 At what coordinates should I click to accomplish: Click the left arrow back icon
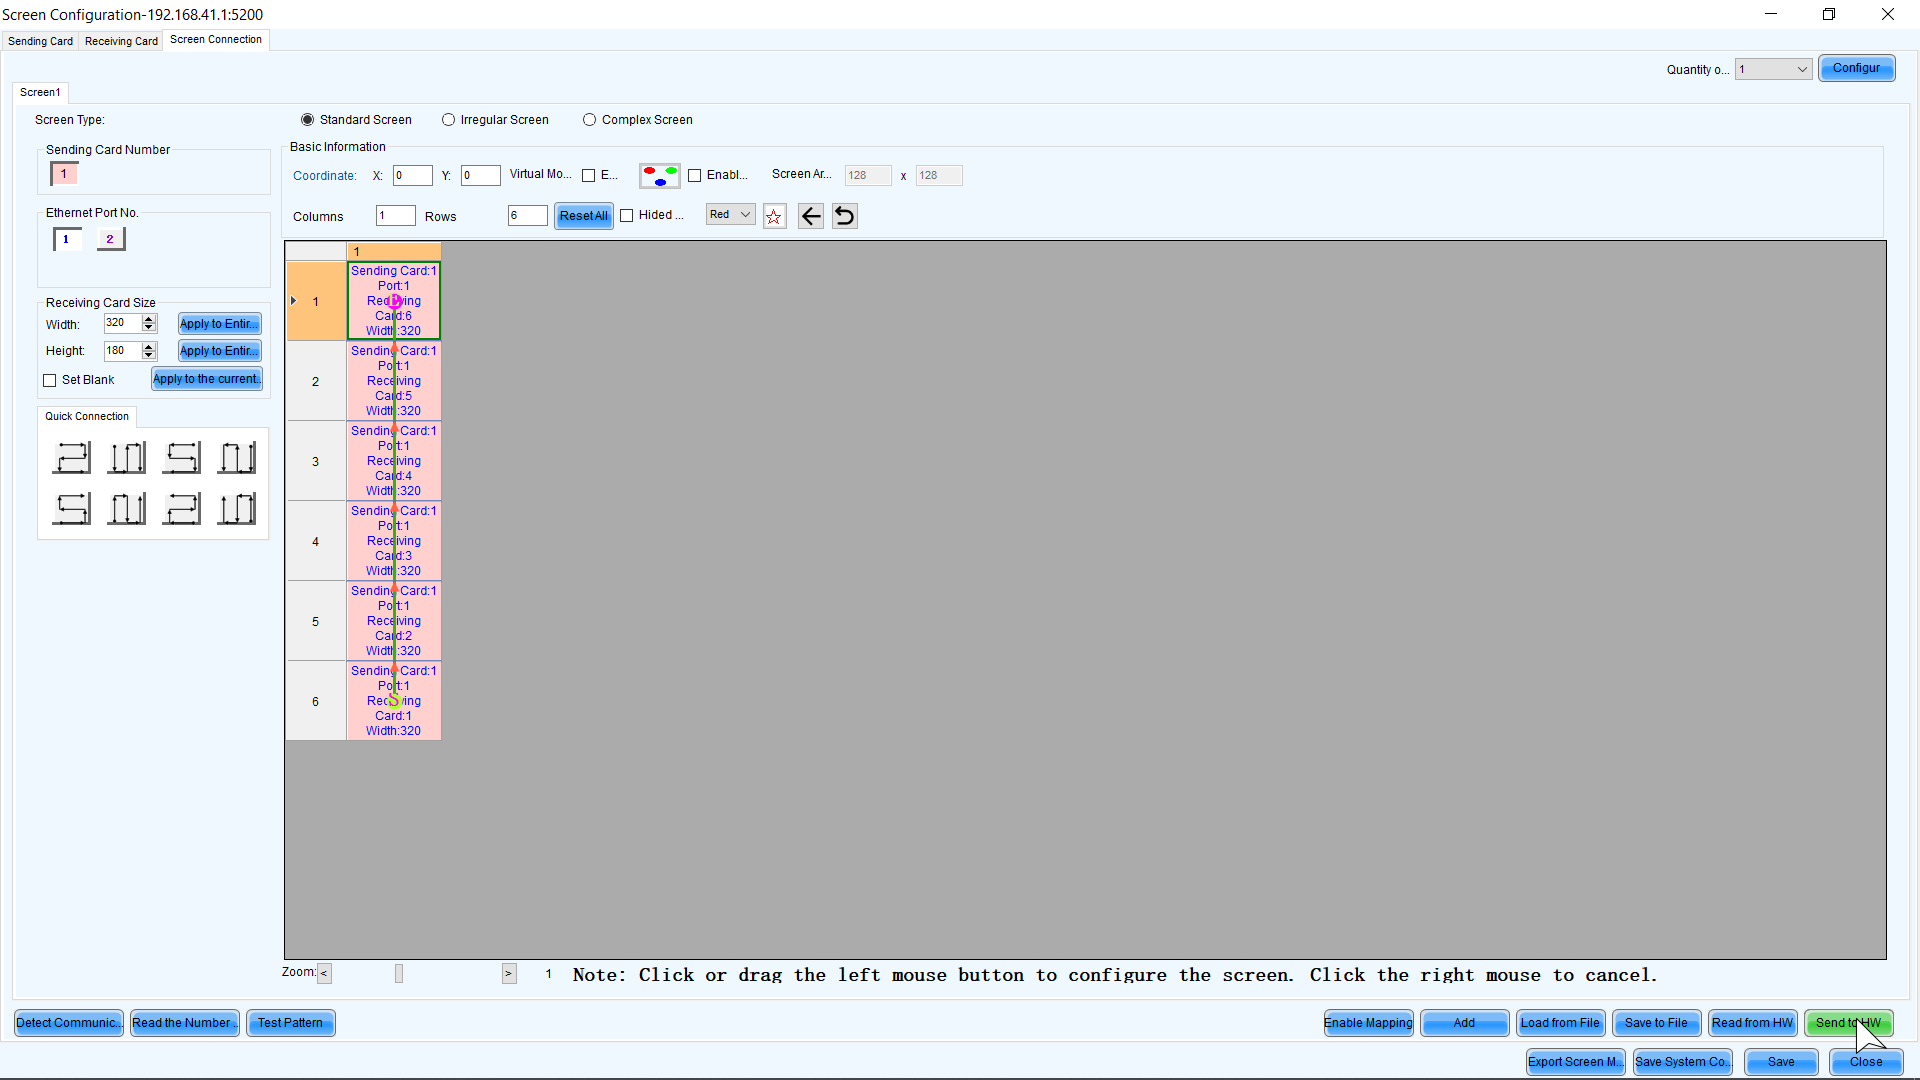[x=811, y=216]
